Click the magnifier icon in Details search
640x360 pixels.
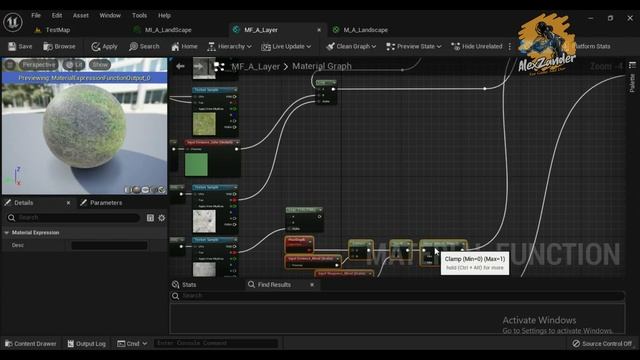click(x=11, y=218)
